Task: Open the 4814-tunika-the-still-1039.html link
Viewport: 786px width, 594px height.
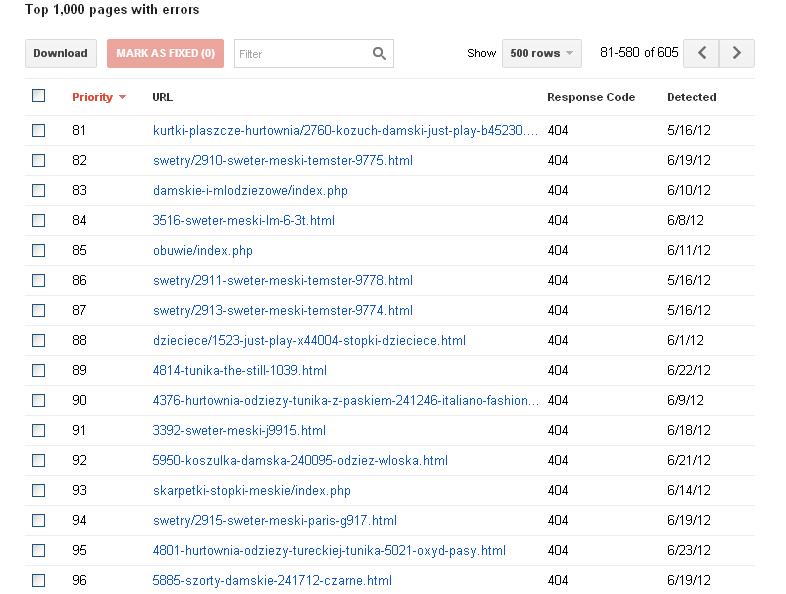Action: pyautogui.click(x=239, y=370)
